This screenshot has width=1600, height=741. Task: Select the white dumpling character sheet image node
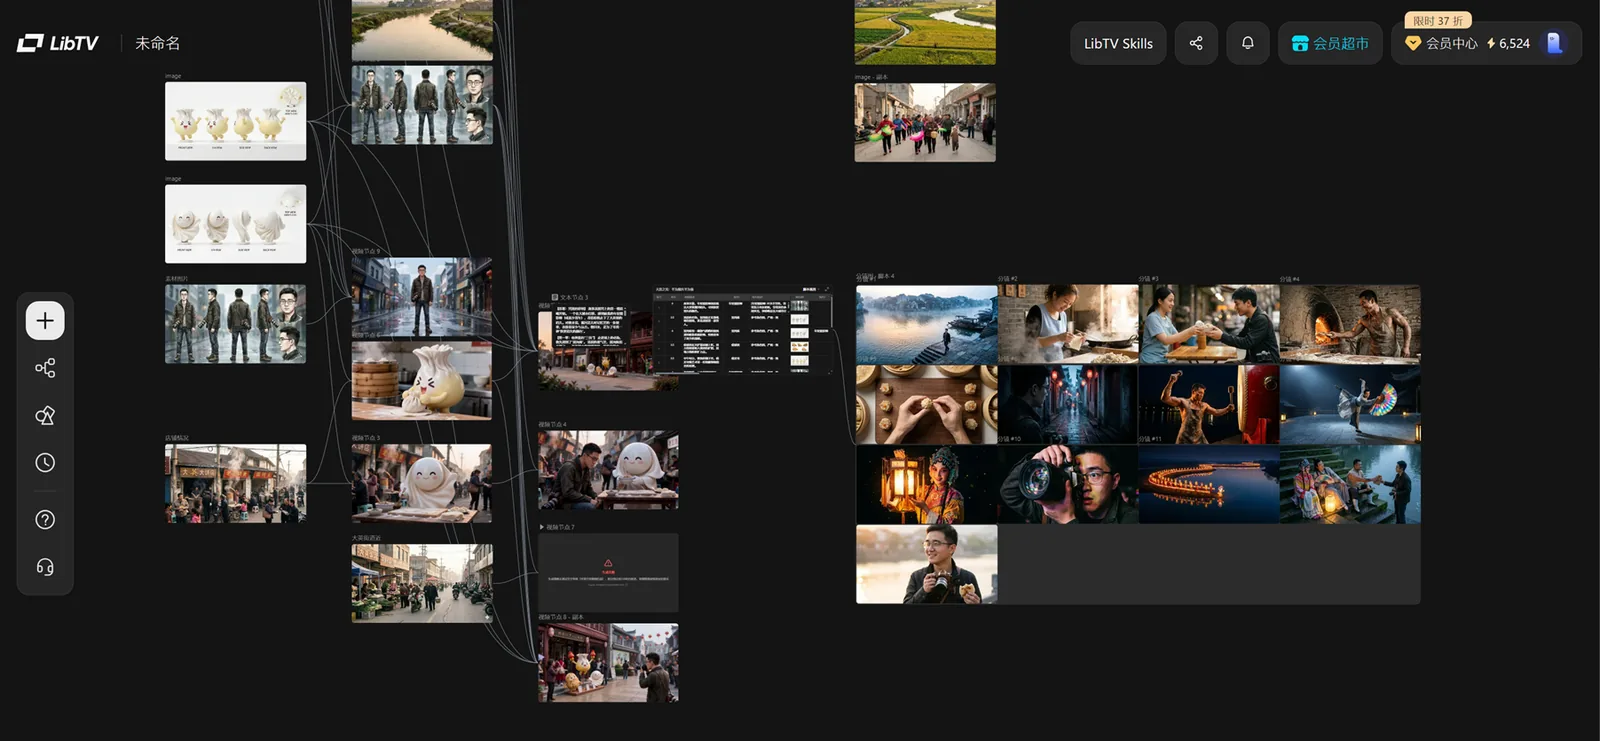236,224
